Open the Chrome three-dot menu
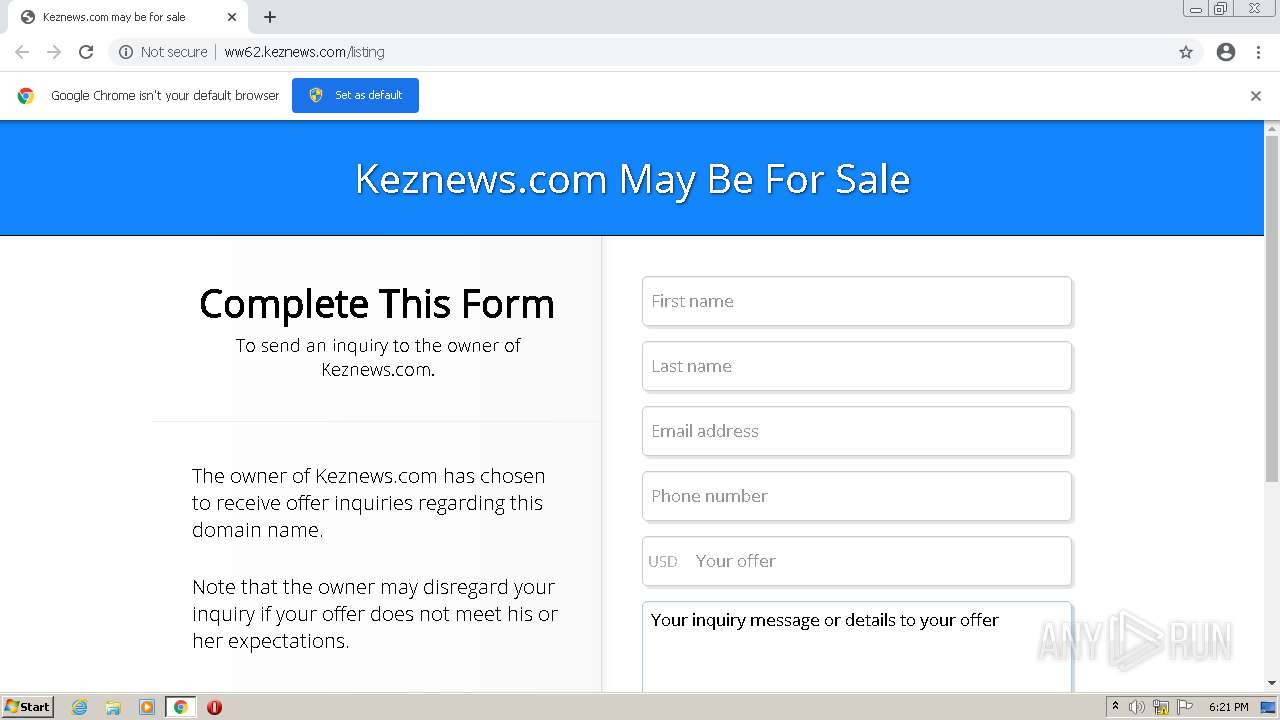This screenshot has height=720, width=1280. coord(1258,52)
